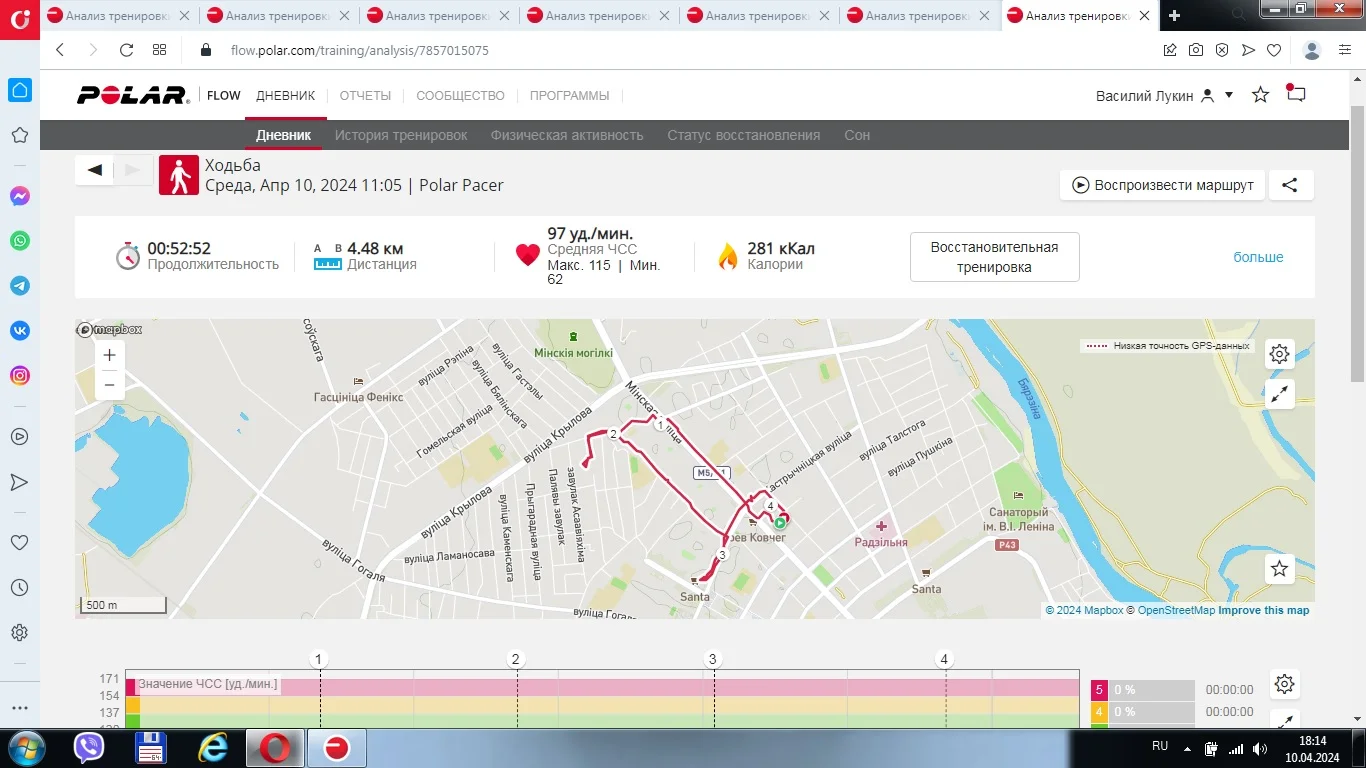Viewport: 1366px width, 768px height.
Task: Open heart rate chart settings gear
Action: [1285, 684]
